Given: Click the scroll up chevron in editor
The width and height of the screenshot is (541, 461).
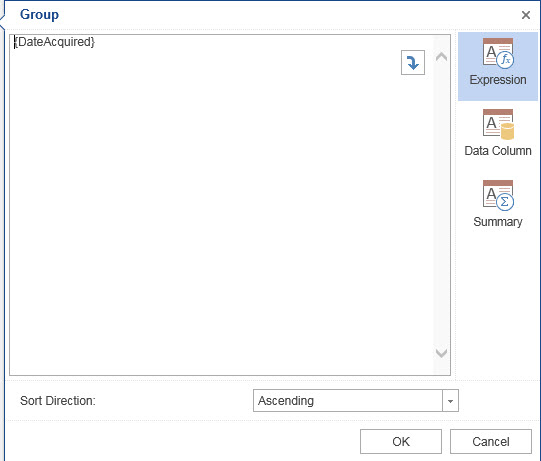Looking at the screenshot, I should [x=441, y=57].
